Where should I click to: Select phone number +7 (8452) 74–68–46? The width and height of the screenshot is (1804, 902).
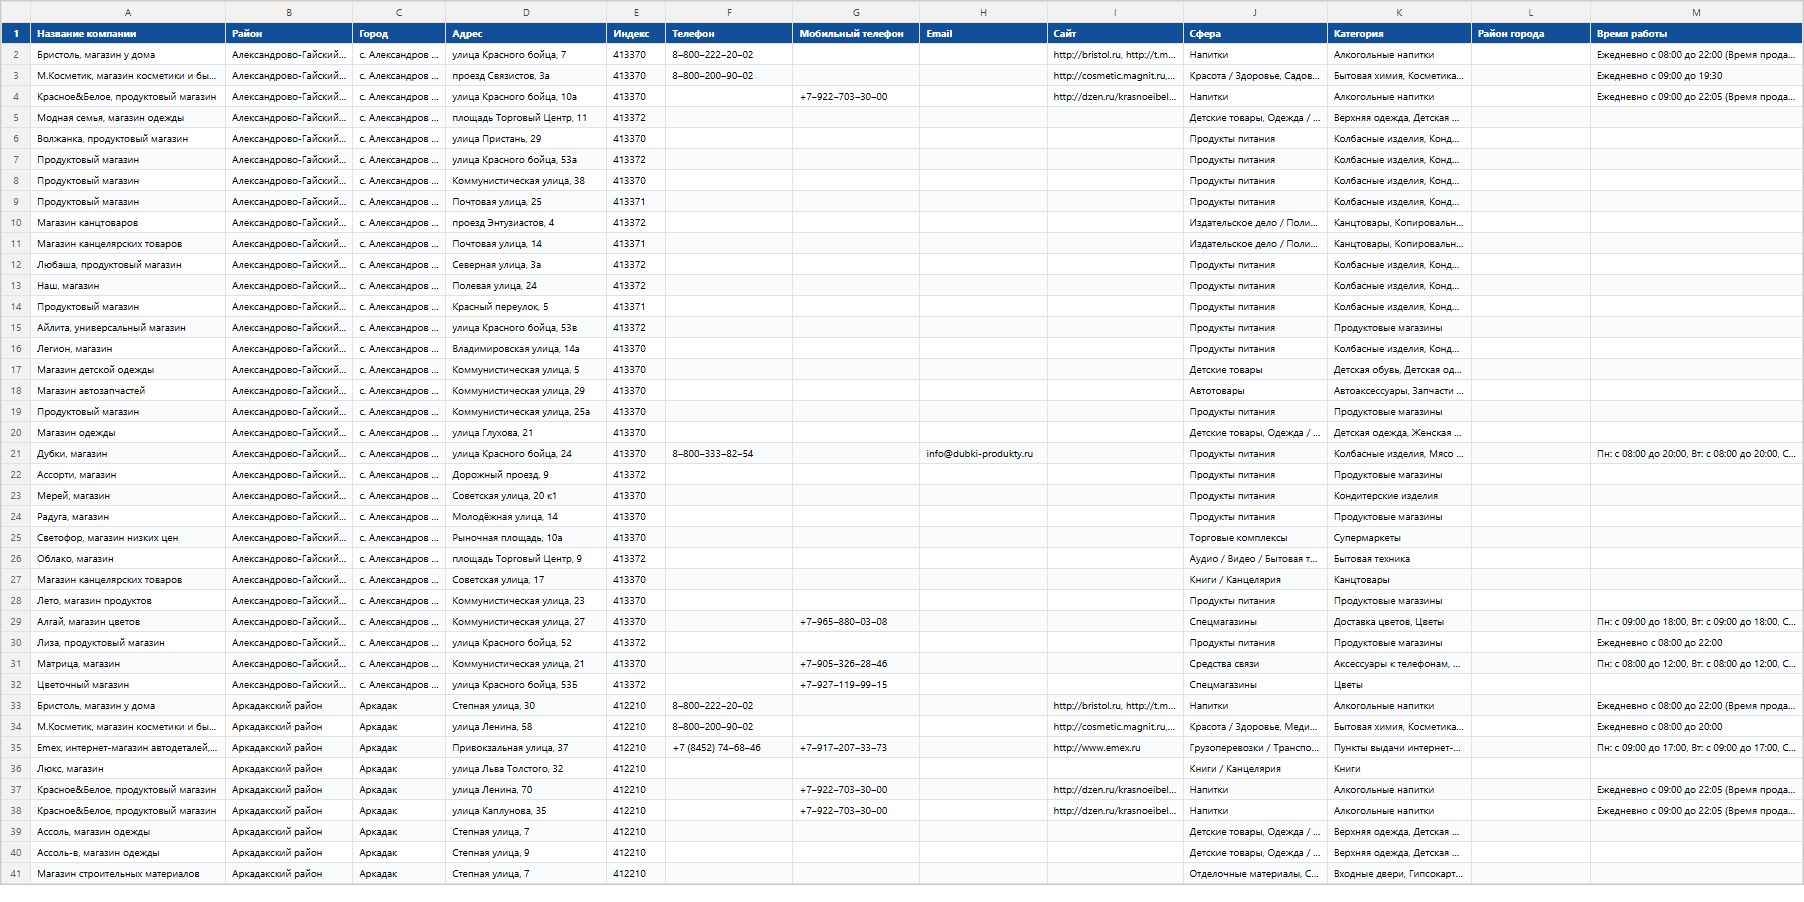coord(729,748)
